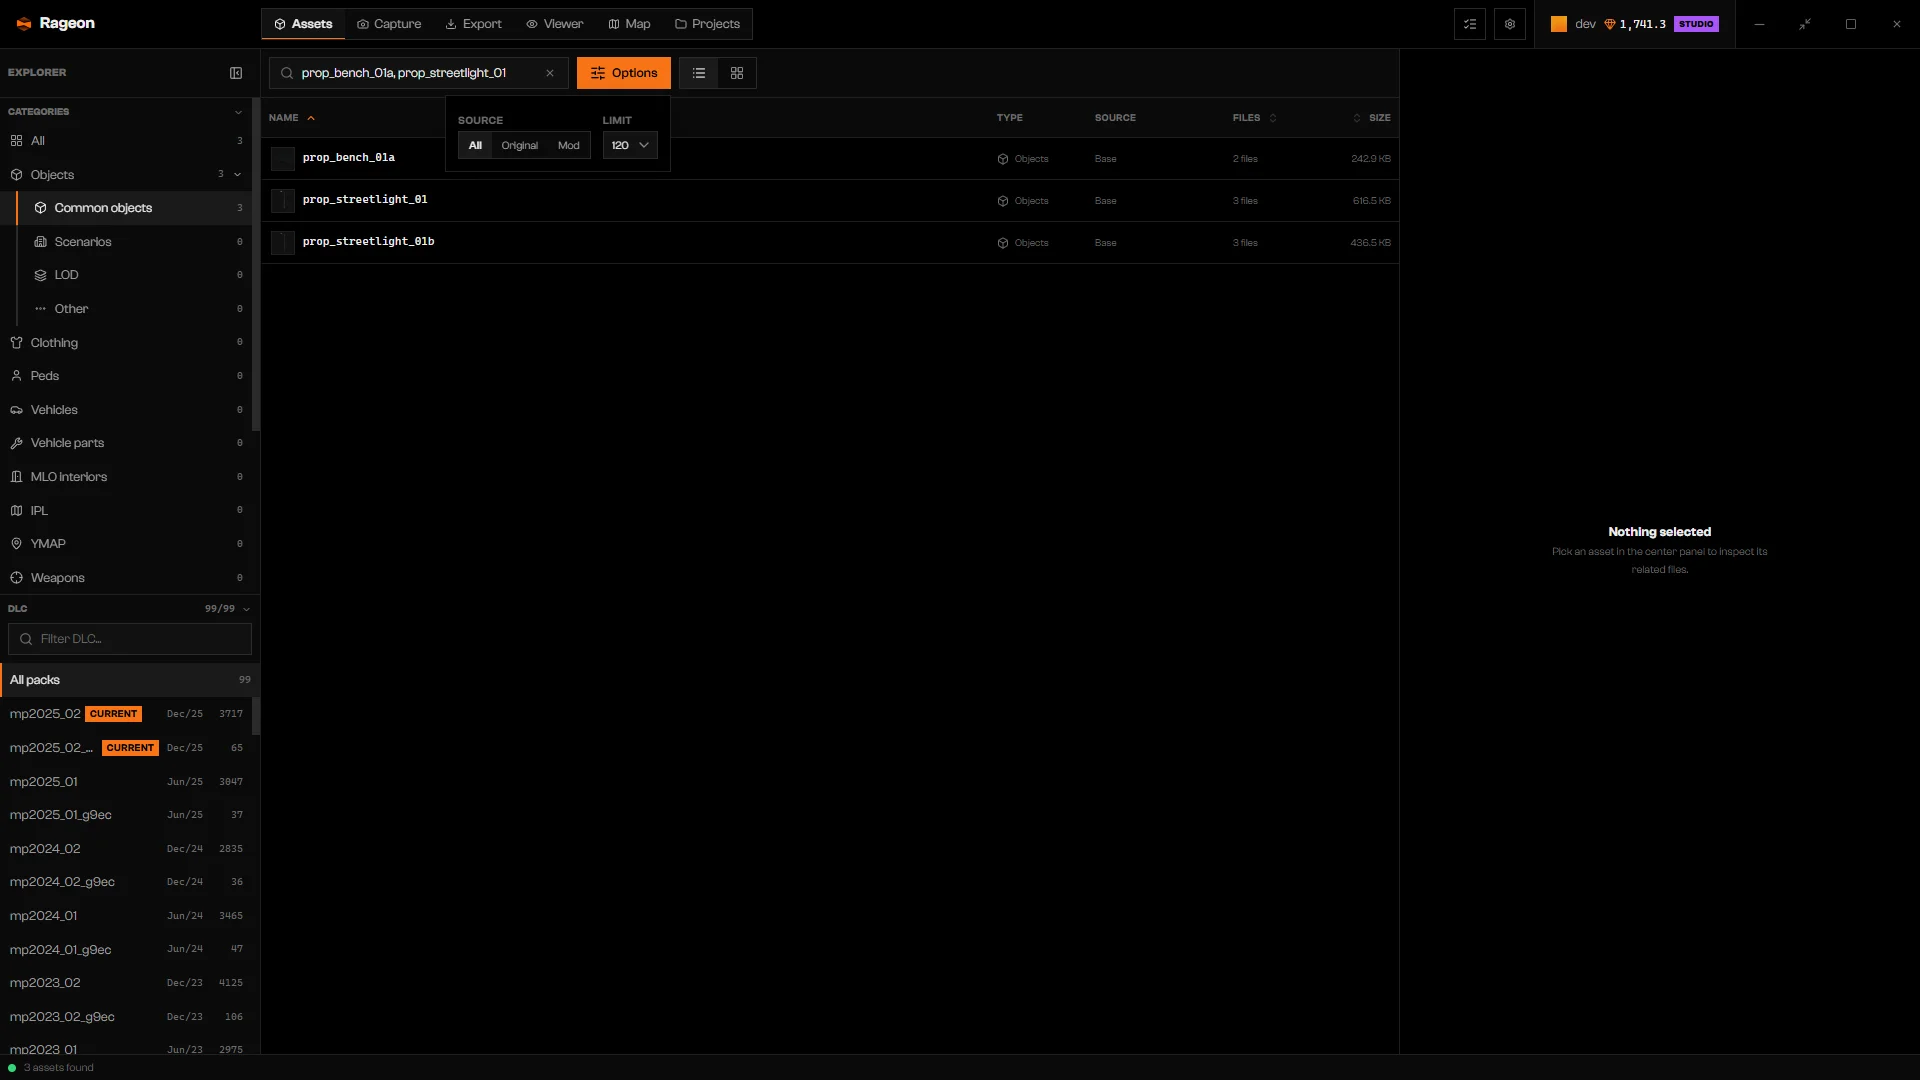The height and width of the screenshot is (1080, 1920).
Task: Open settings gear in top bar
Action: [1510, 24]
